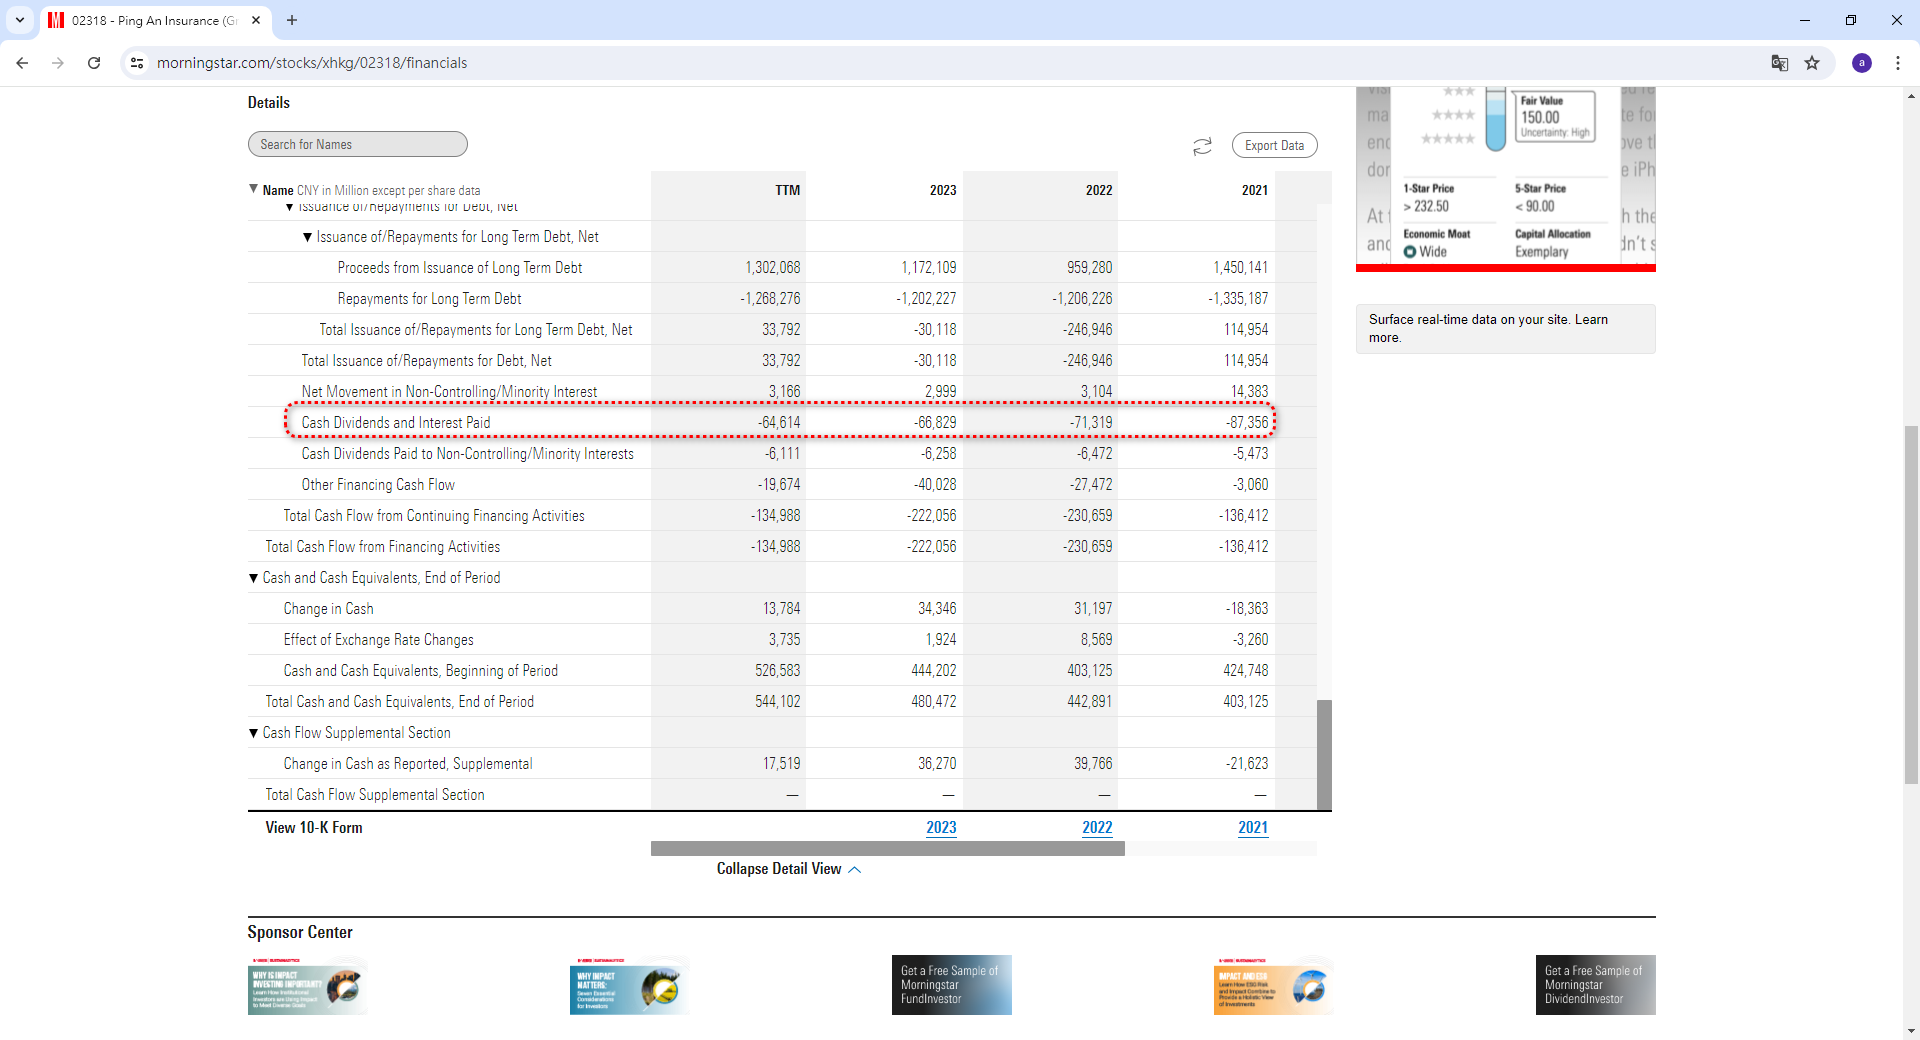Click the Exemplary capital allocation label
Image resolution: width=1920 pixels, height=1040 pixels.
(1541, 252)
